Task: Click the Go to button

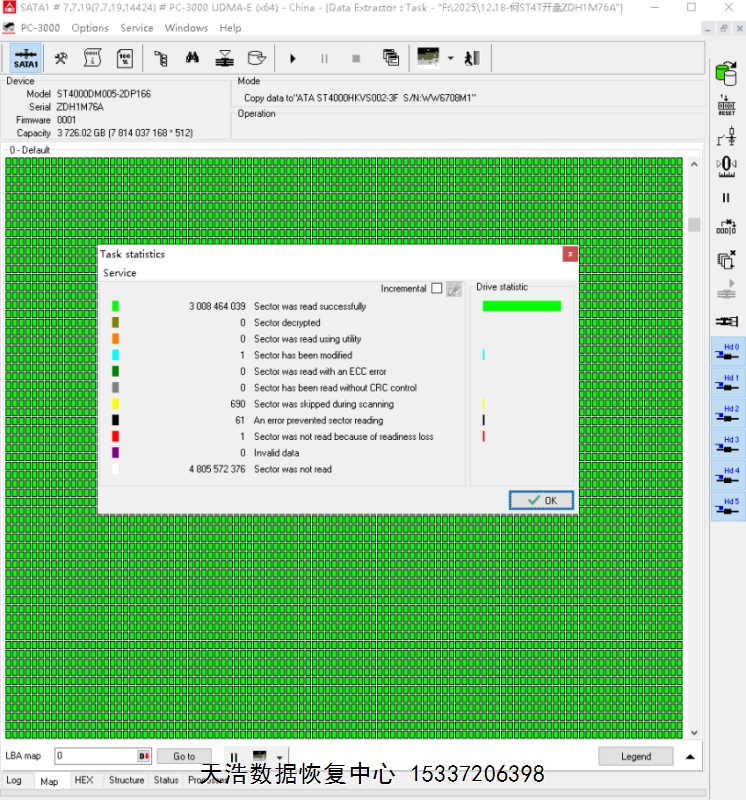Action: [184, 757]
